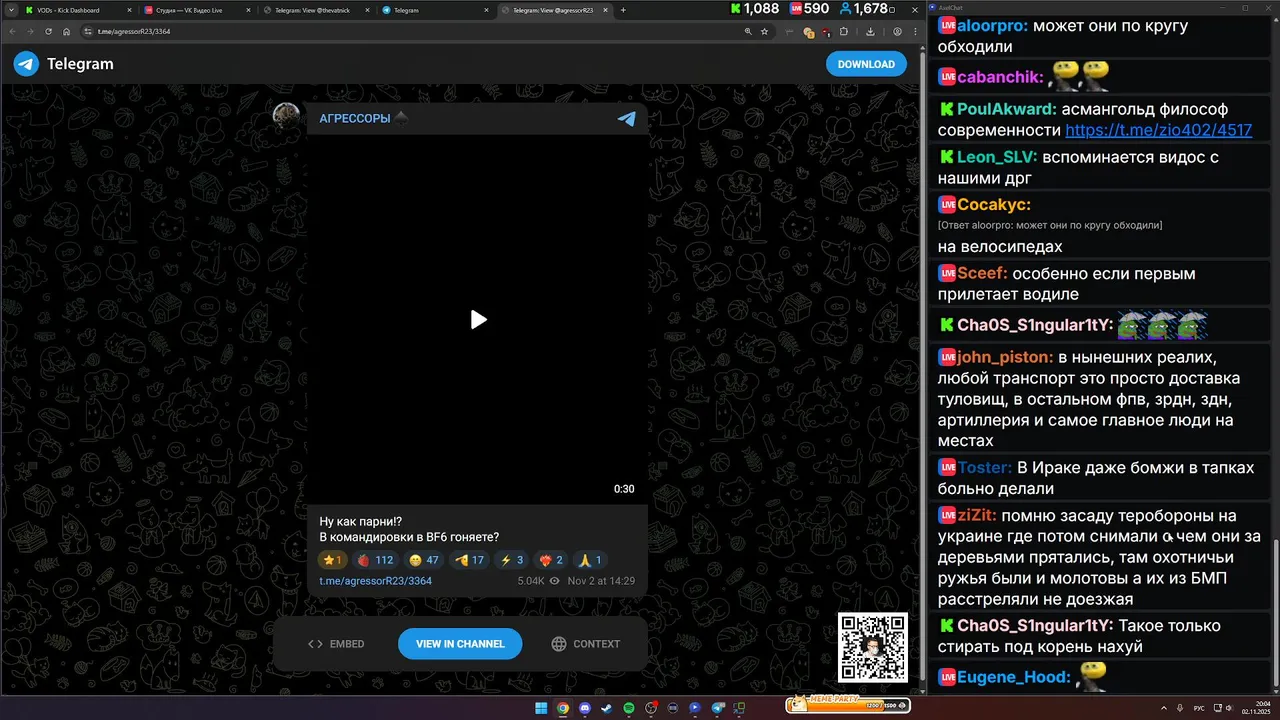
Task: Open Chrome from the taskbar
Action: click(x=563, y=708)
